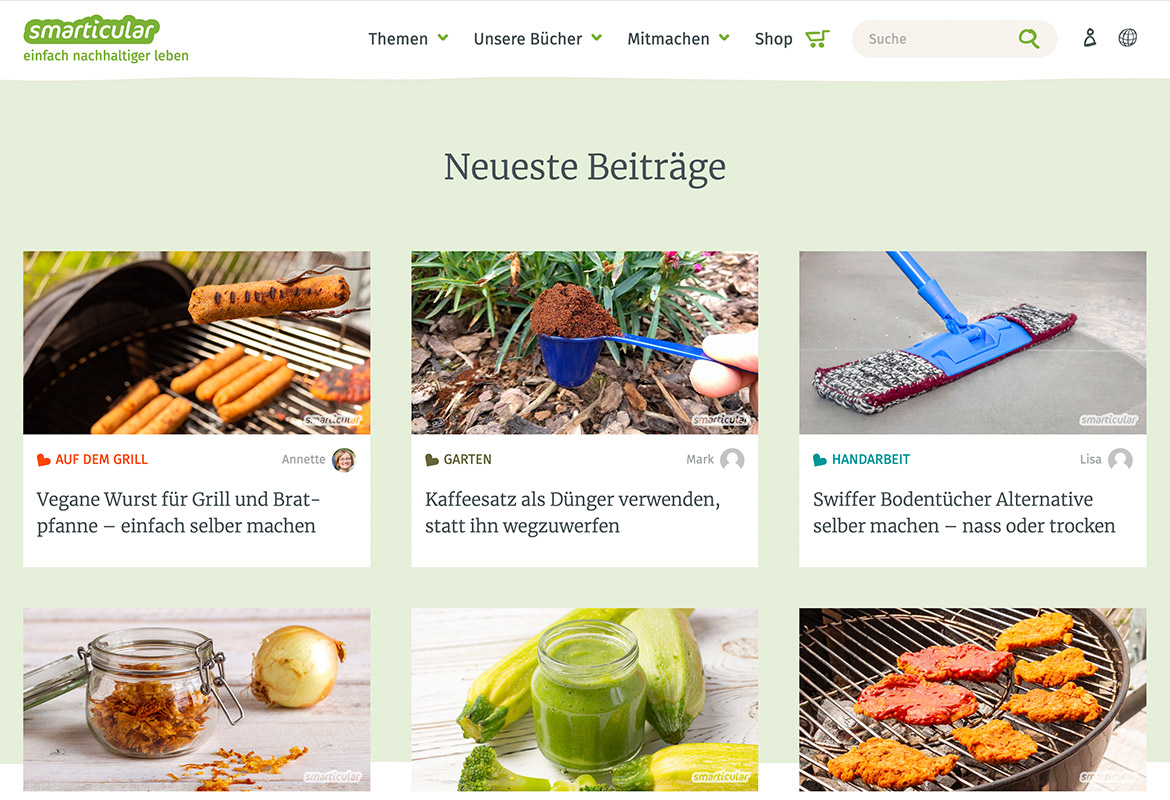Image resolution: width=1170 pixels, height=800 pixels.
Task: Open the user account icon
Action: click(x=1089, y=37)
